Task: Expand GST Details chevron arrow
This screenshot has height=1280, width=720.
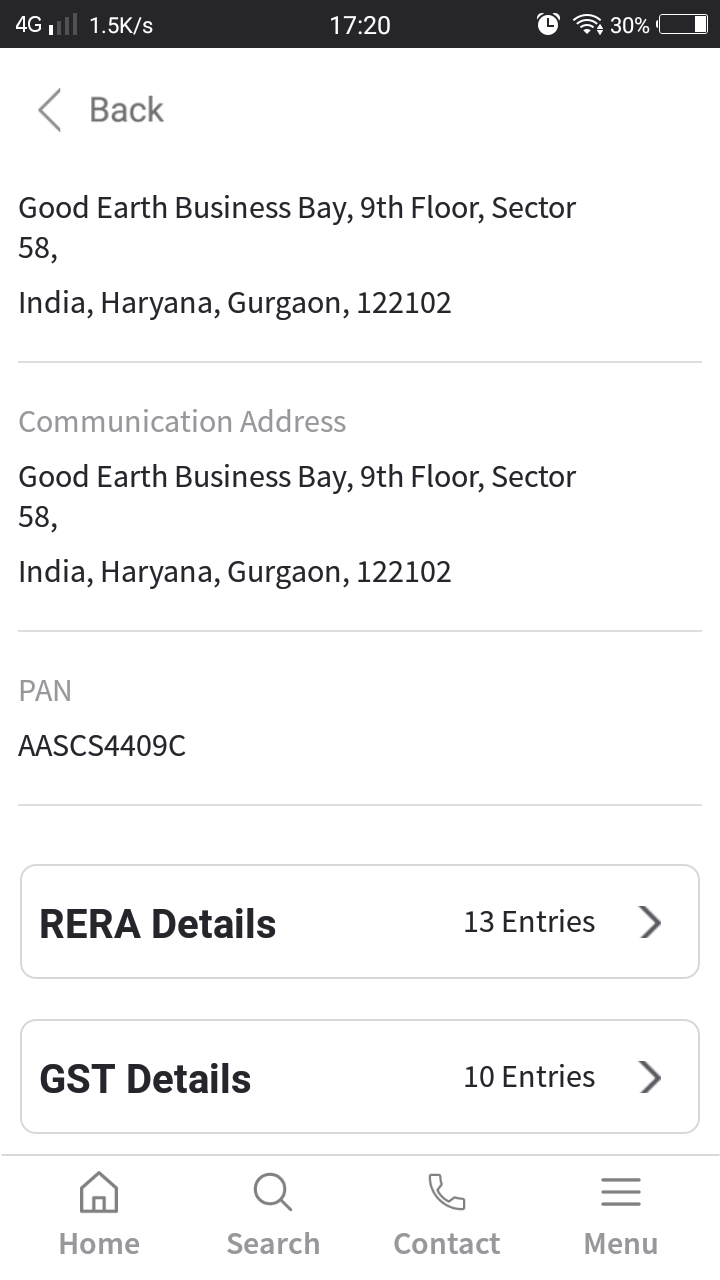Action: click(651, 1077)
